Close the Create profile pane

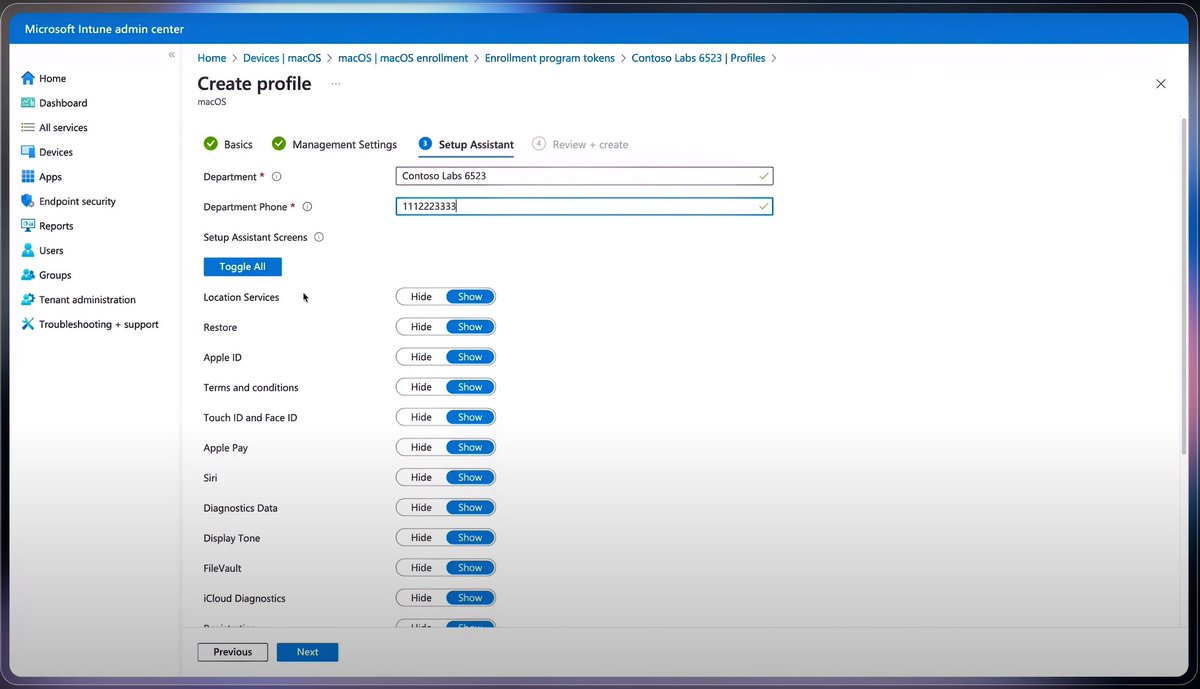click(1160, 84)
